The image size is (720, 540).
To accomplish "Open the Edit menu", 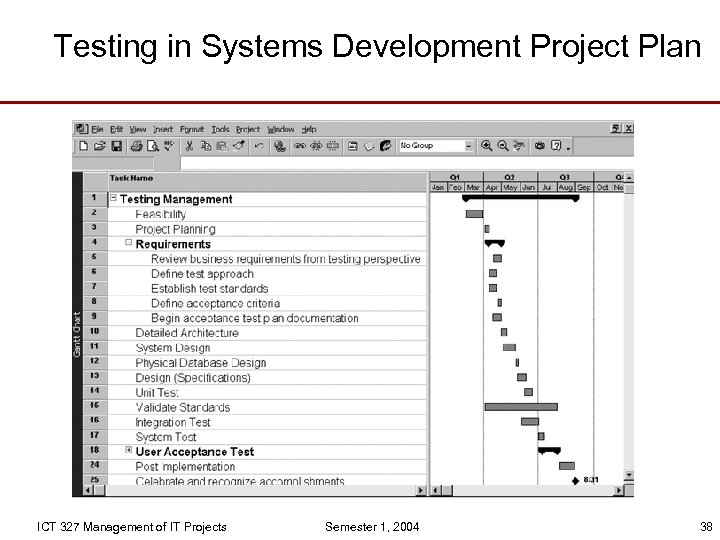I will click(x=116, y=129).
